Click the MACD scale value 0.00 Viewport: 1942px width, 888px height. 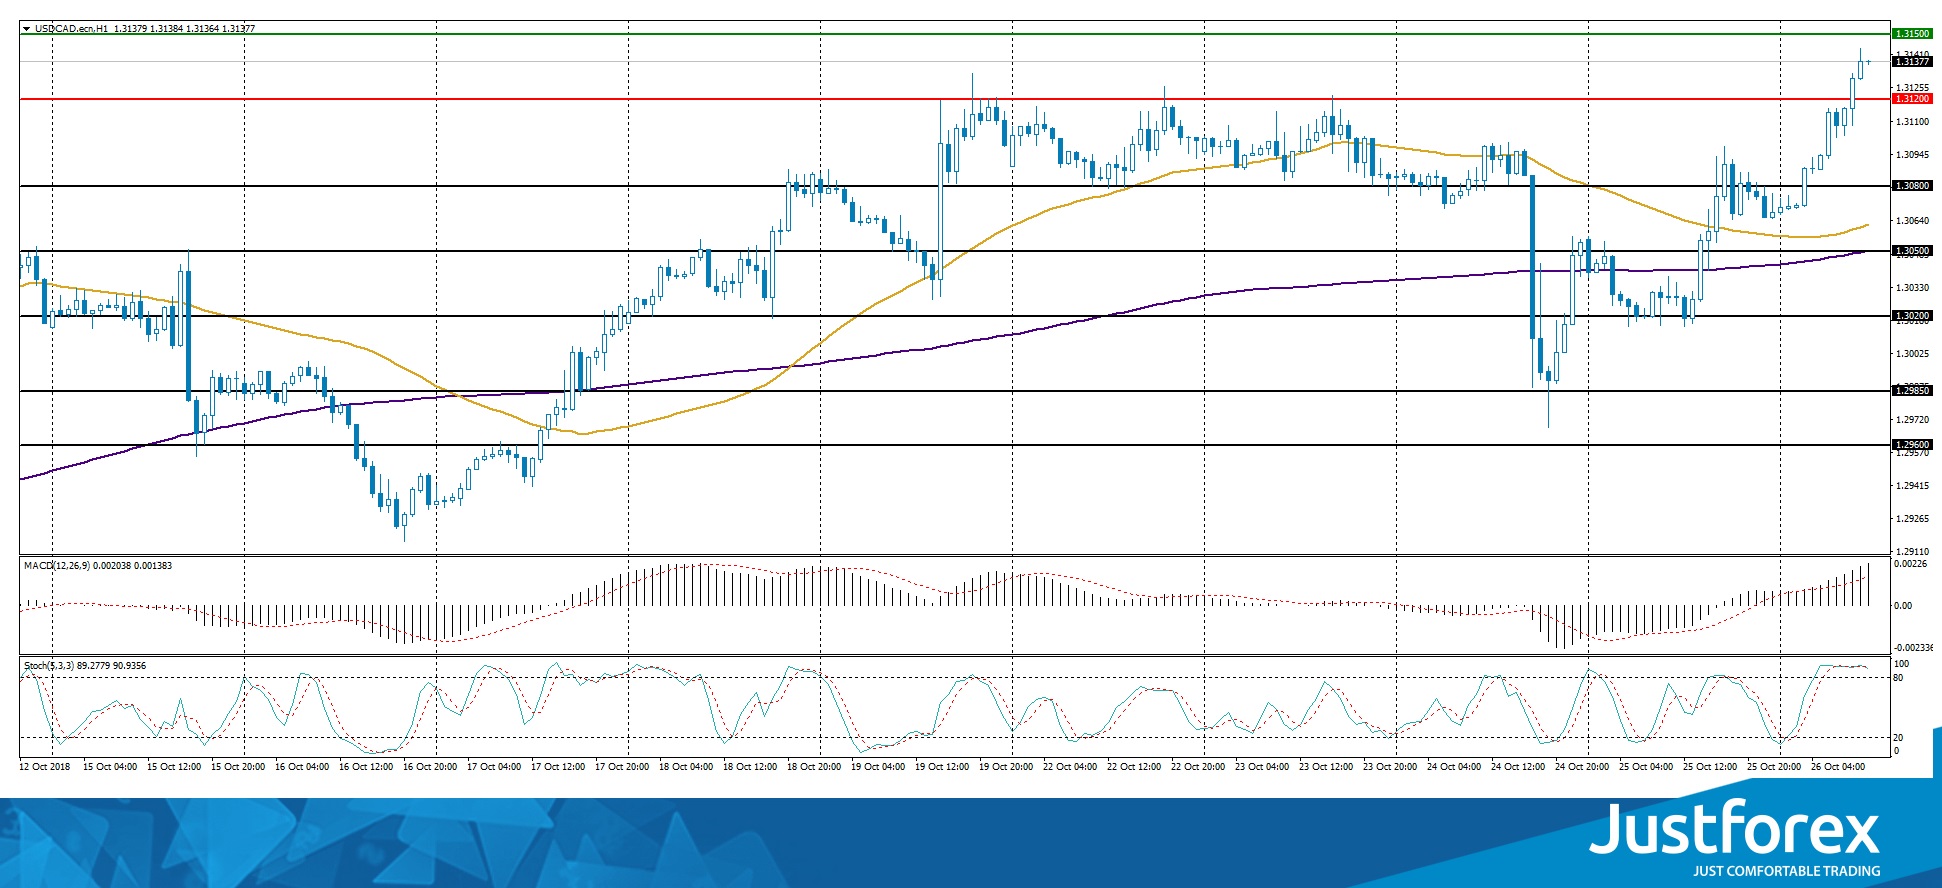click(x=1903, y=606)
